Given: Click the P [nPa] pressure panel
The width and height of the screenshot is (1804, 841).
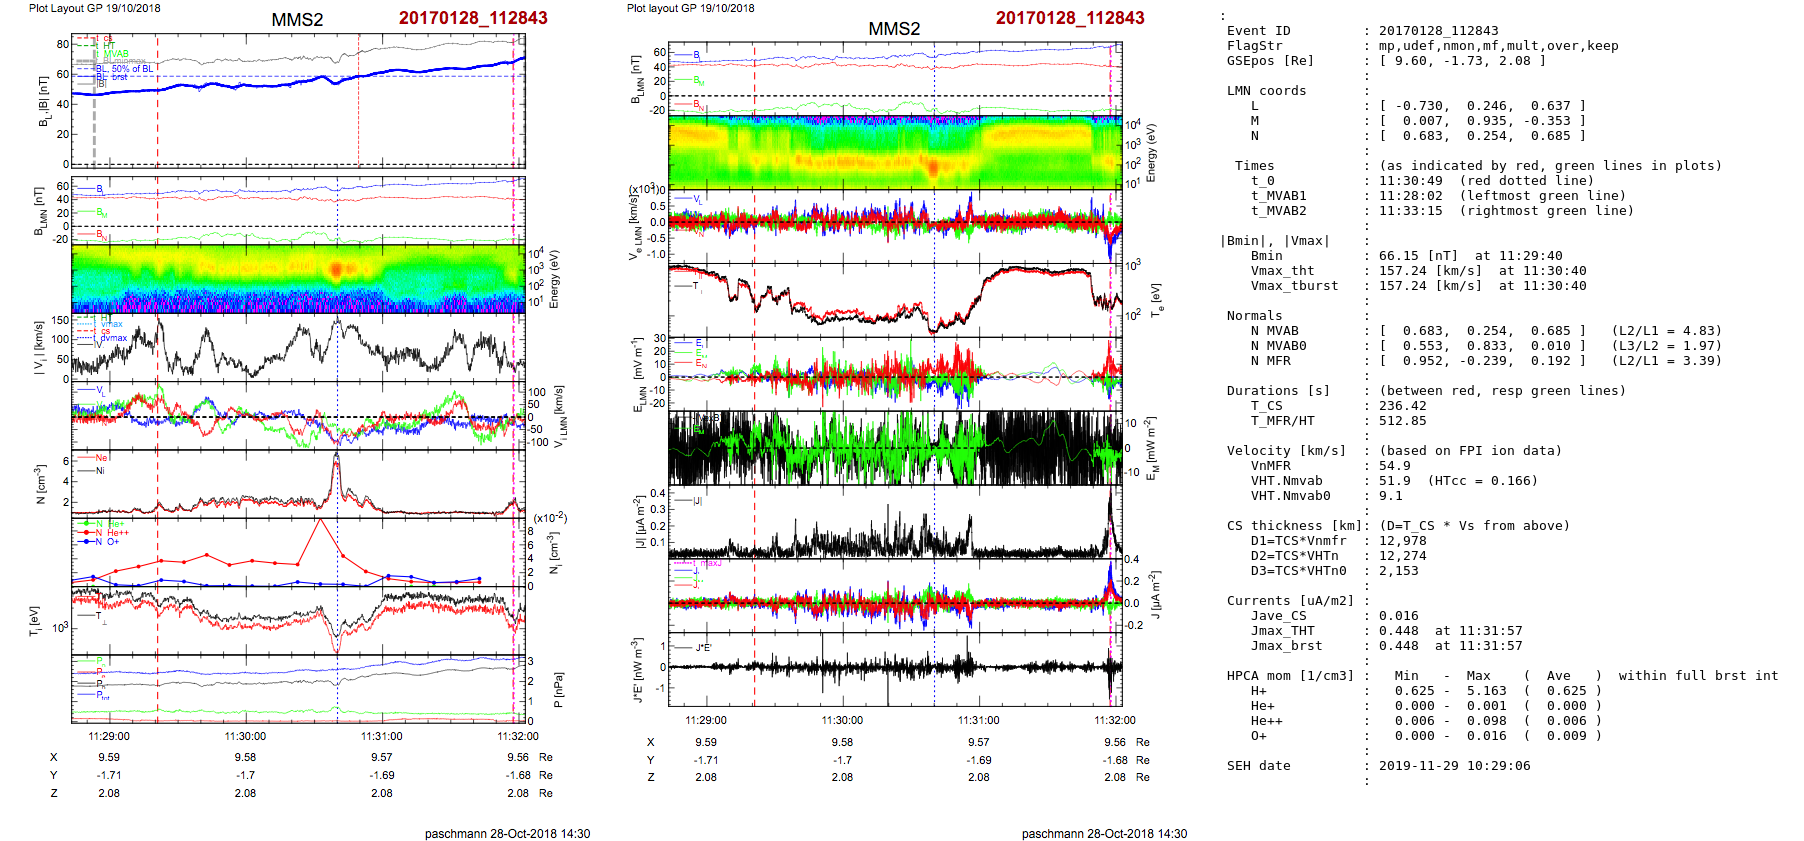Looking at the screenshot, I should 298,688.
